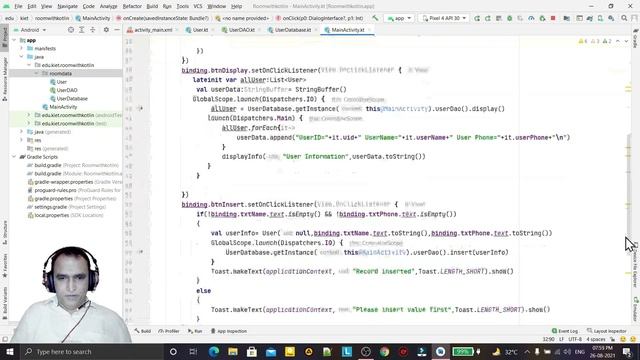Hide the Project panel with minus icon
The height and width of the screenshot is (360, 640).
(117, 30)
